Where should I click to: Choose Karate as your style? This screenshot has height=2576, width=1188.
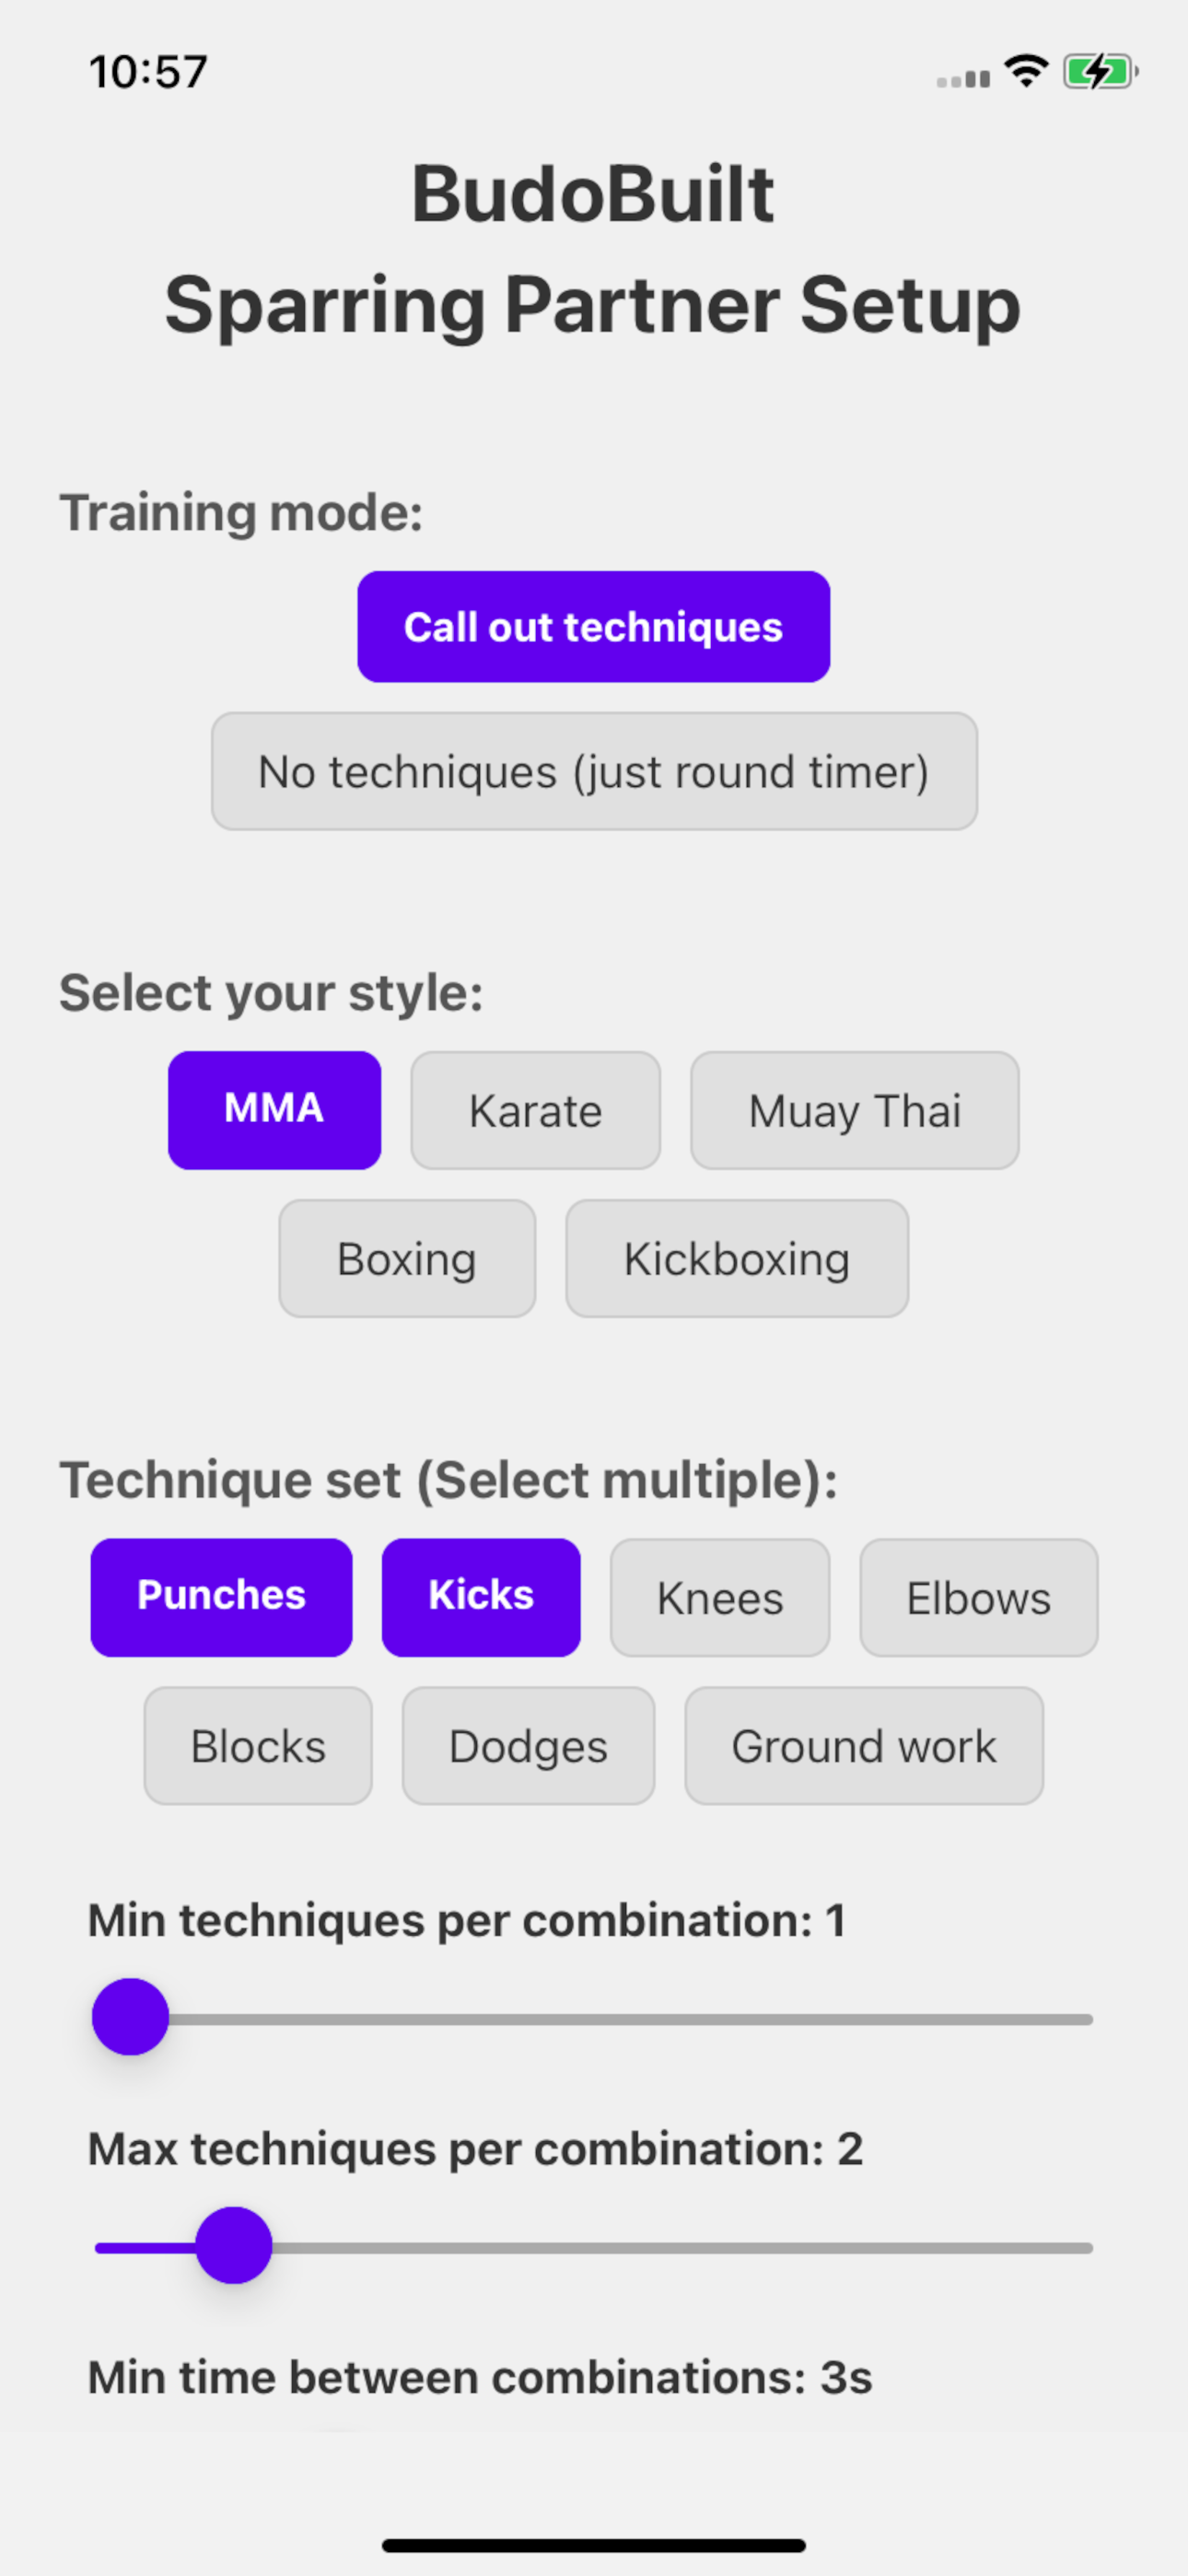pyautogui.click(x=535, y=1110)
